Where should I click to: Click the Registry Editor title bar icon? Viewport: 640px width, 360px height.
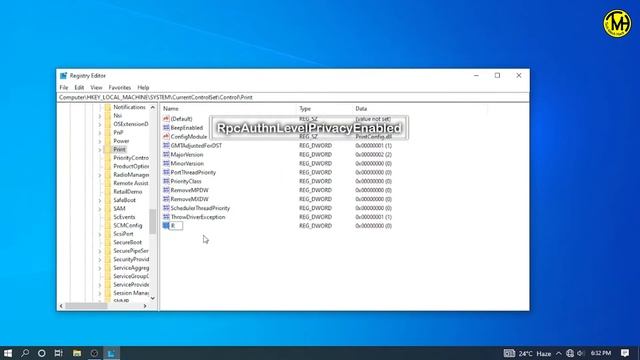pyautogui.click(x=63, y=76)
